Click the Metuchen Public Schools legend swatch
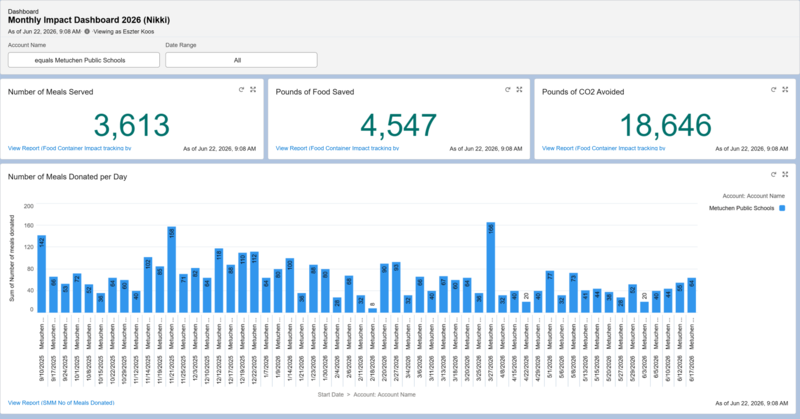This screenshot has height=419, width=800. pos(782,208)
